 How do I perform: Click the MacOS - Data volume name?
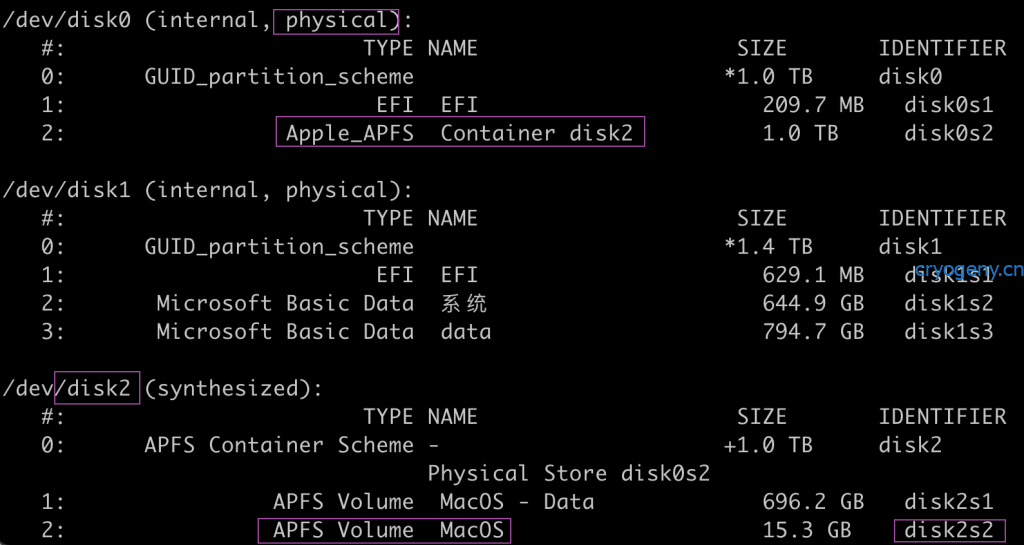pyautogui.click(x=517, y=502)
